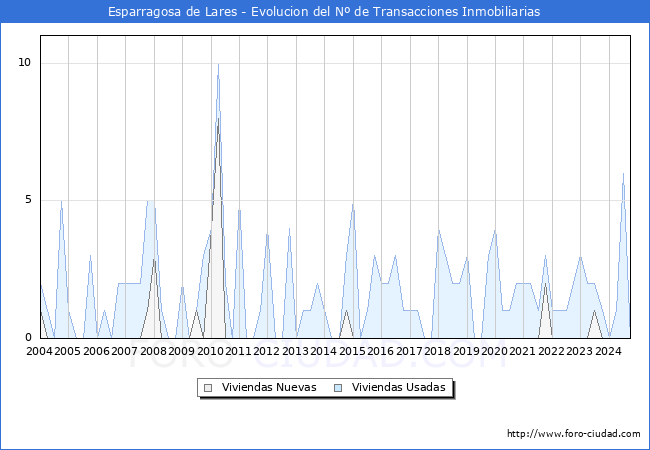
Task: Click the x-axis year label 2012
Action: click(267, 351)
